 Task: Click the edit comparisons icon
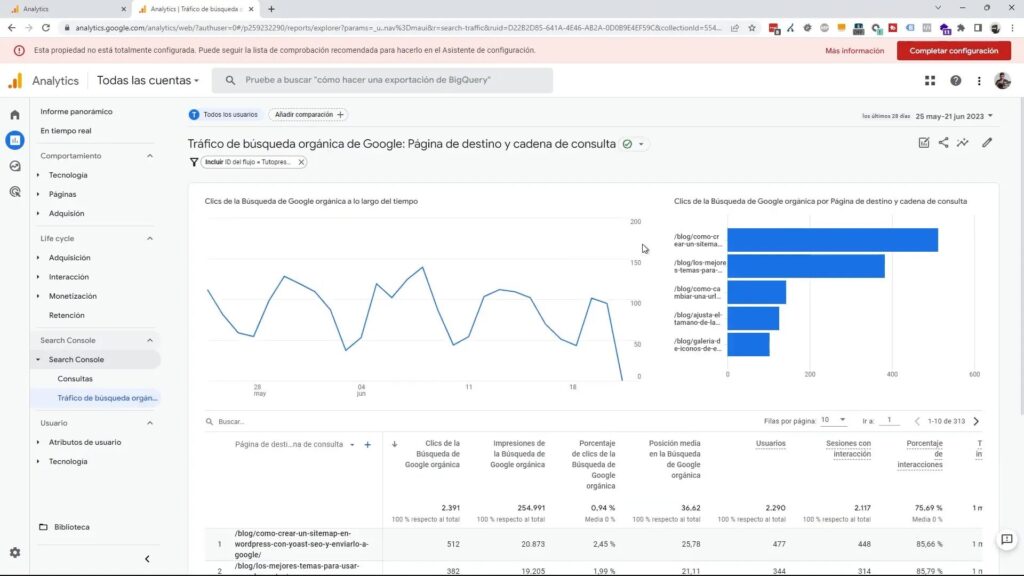coord(923,142)
